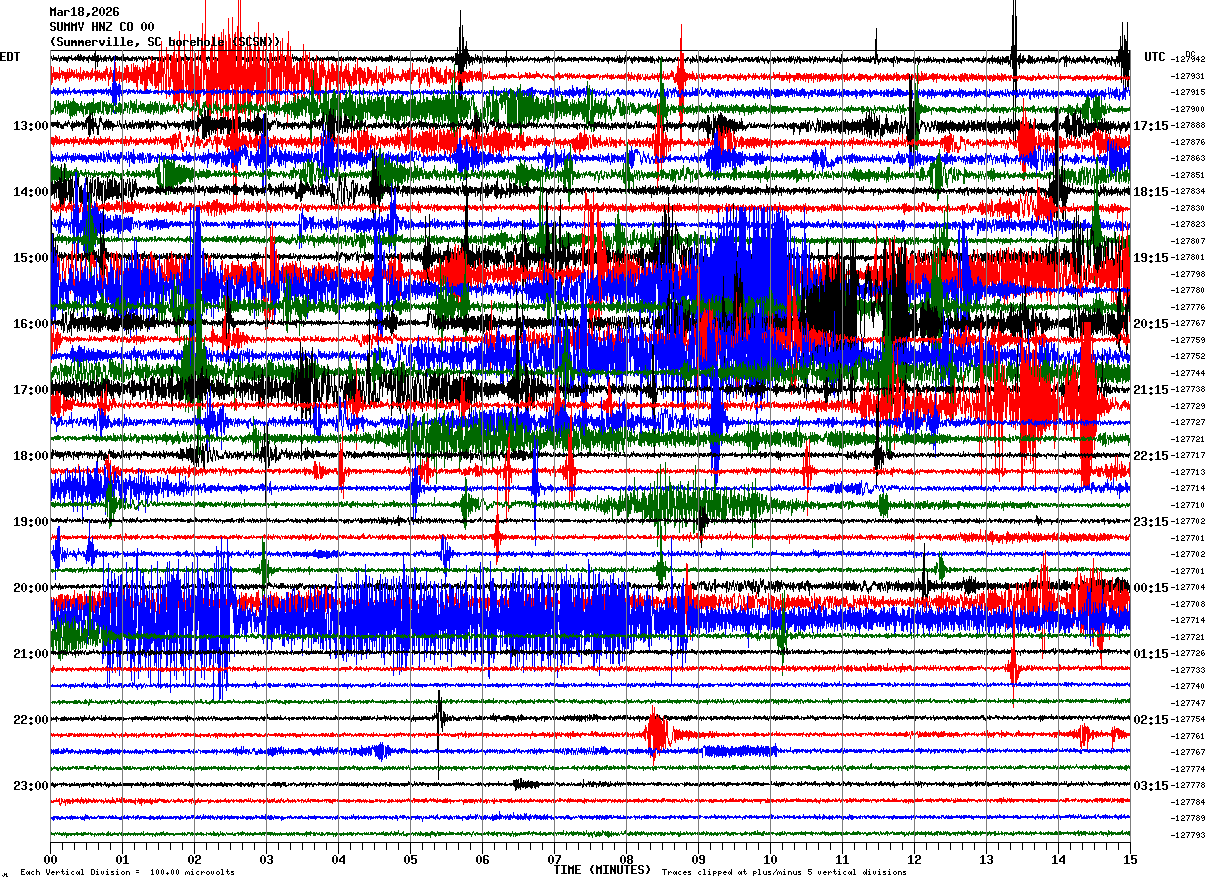Screen dimensions: 1210x886
Task: Click the 22:15 UTC time label
Action: tap(1151, 456)
